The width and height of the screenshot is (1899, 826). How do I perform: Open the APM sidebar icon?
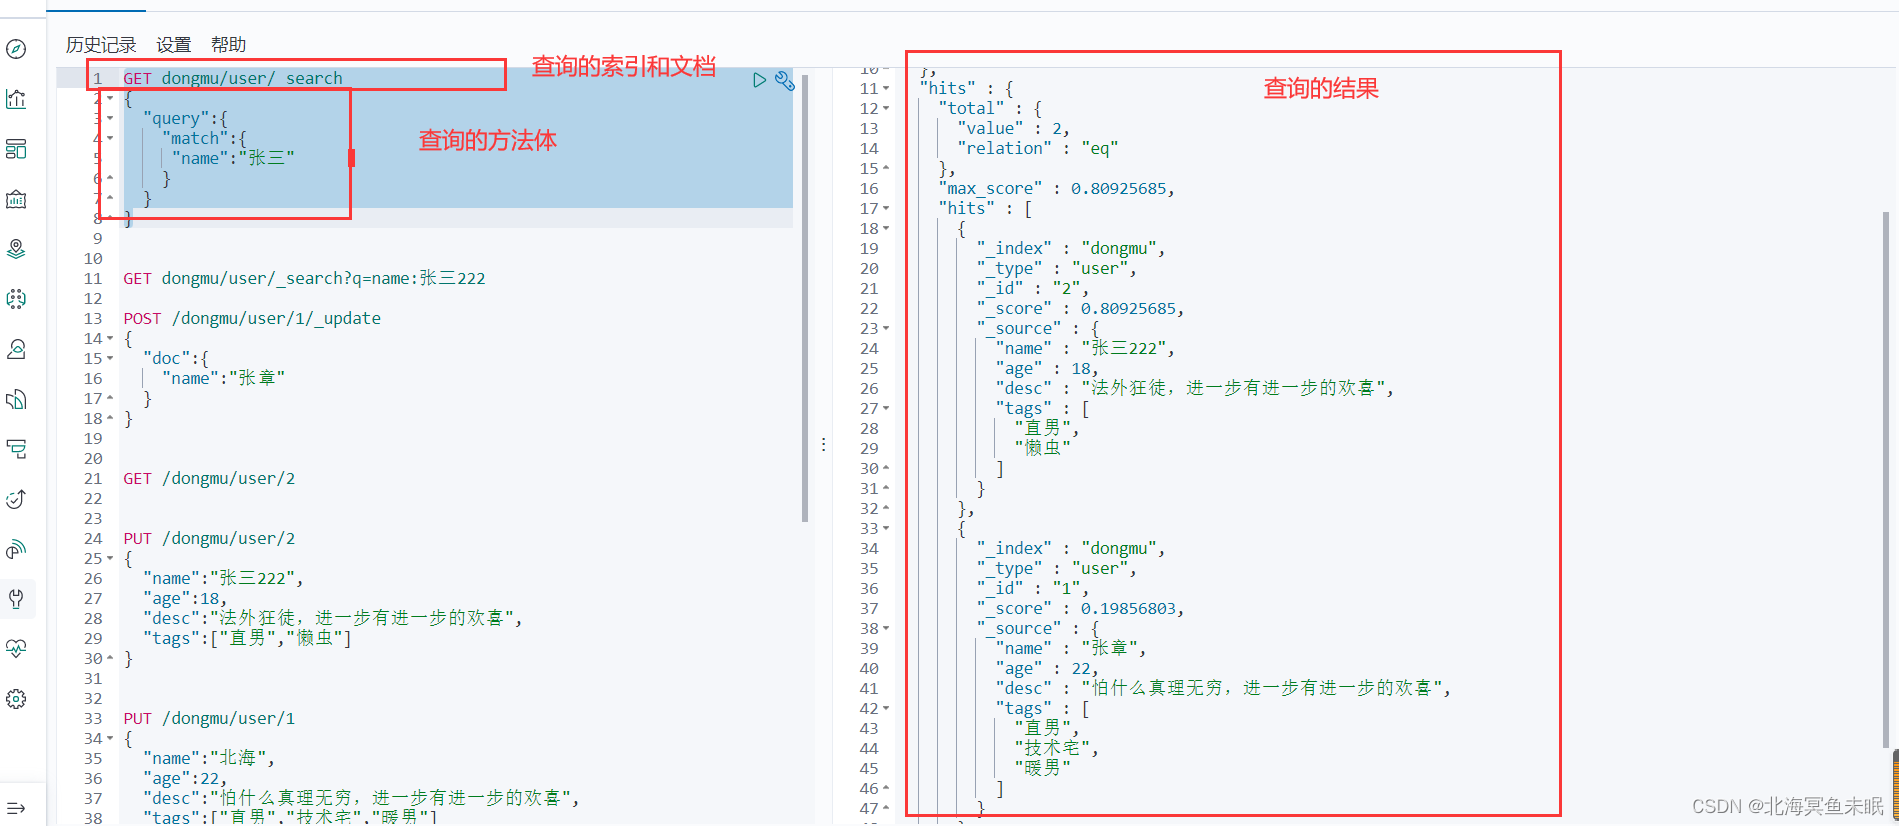[x=16, y=449]
